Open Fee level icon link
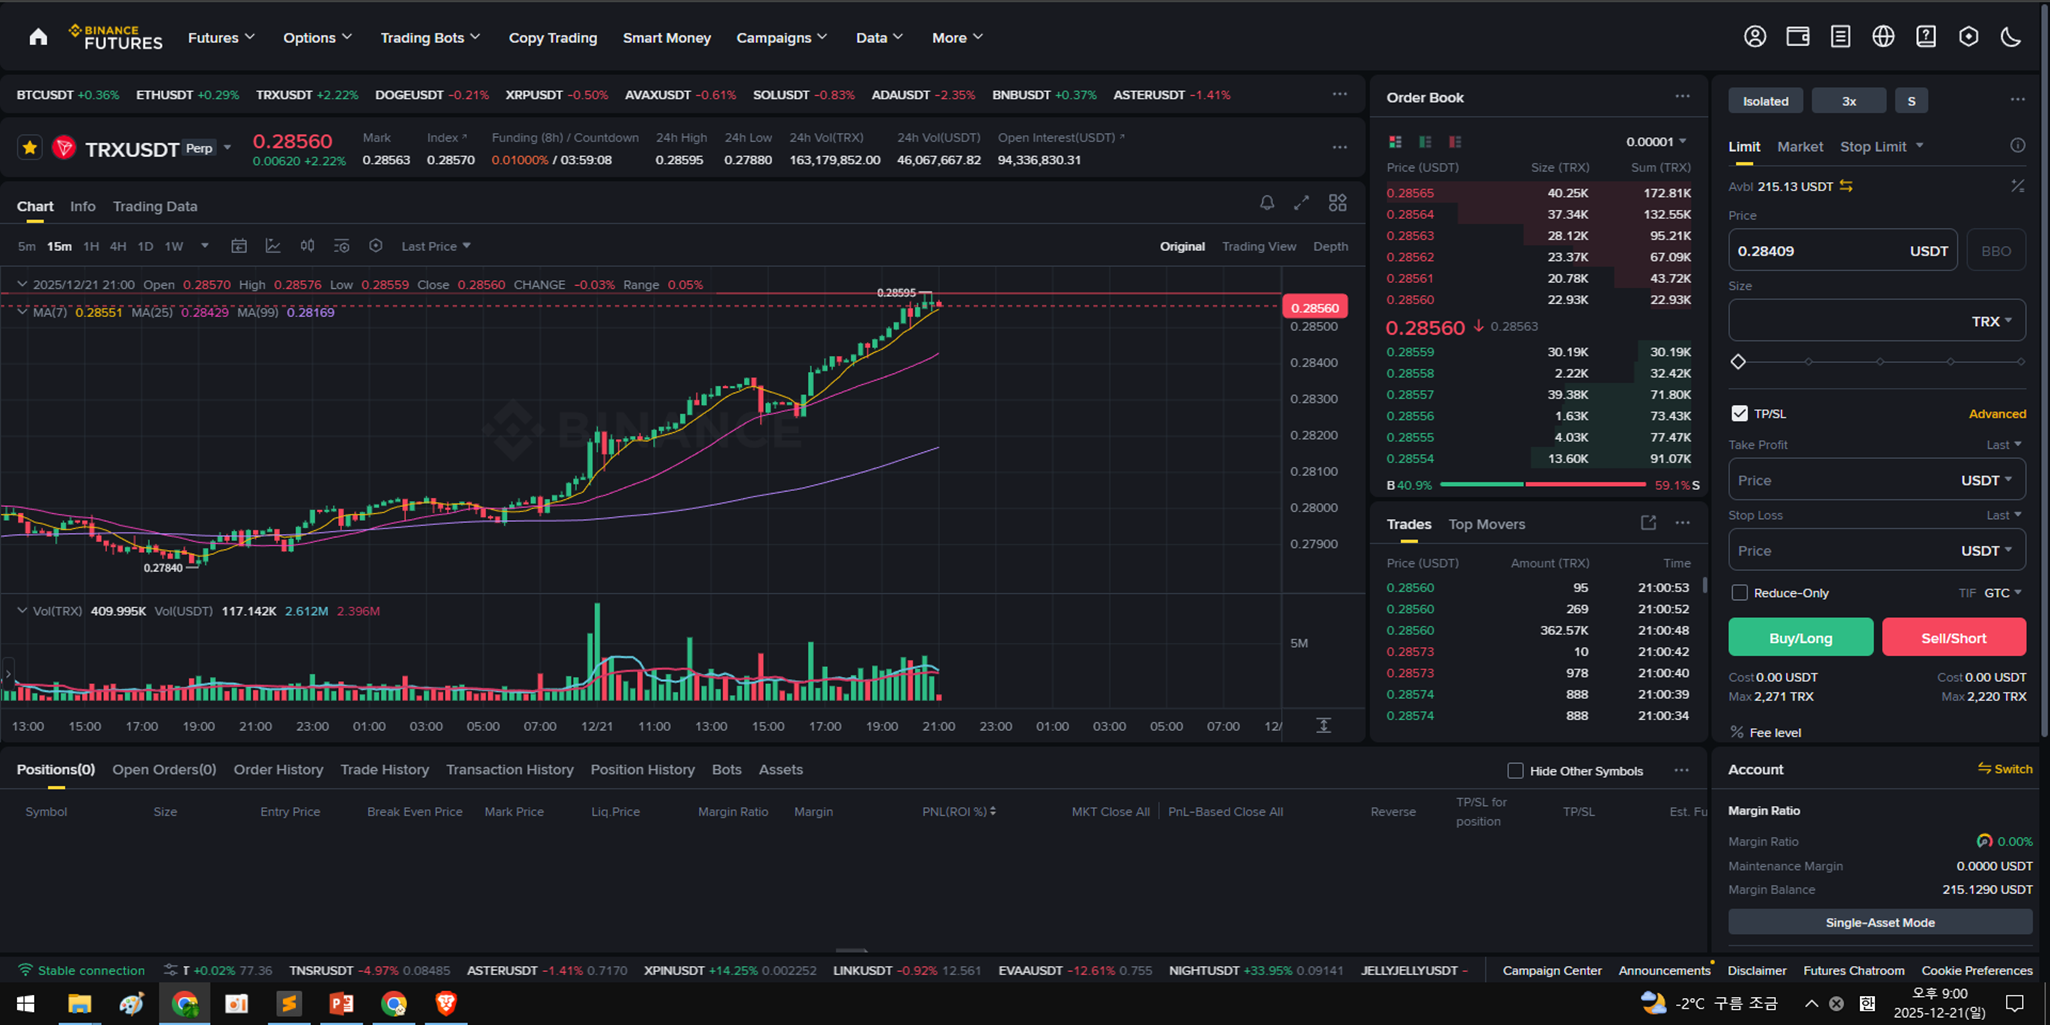Viewport: 2050px width, 1025px height. pos(1765,732)
